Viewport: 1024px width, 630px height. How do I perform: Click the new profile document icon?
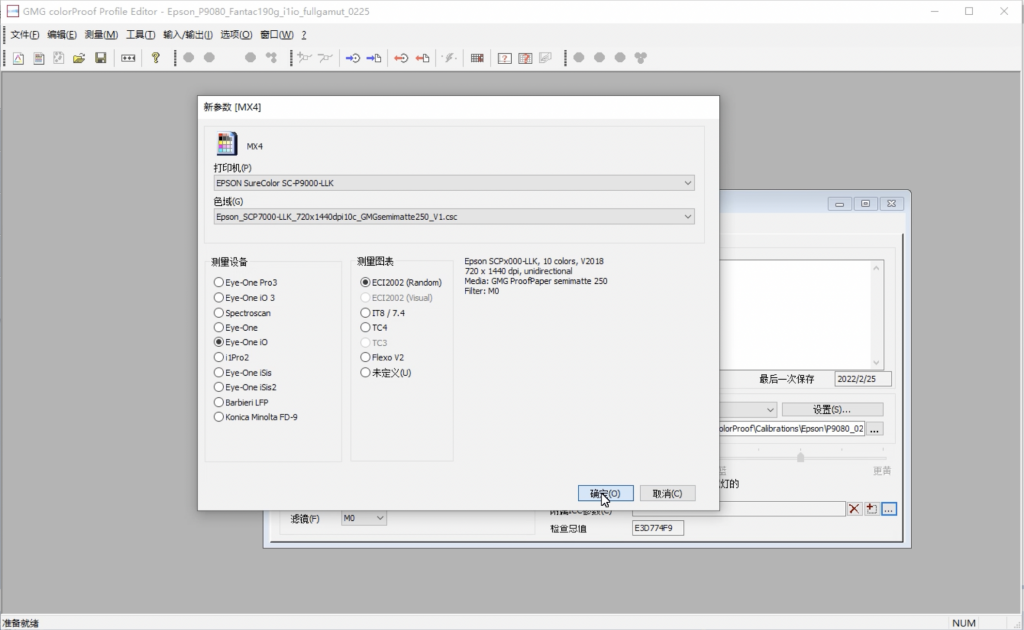pos(18,58)
